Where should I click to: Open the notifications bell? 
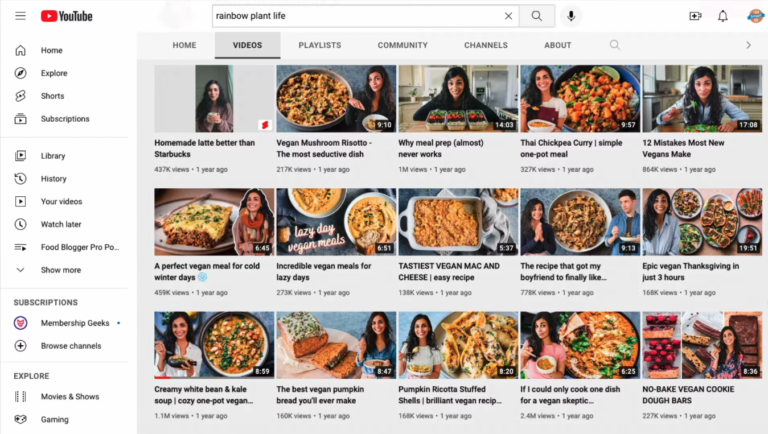coord(723,16)
